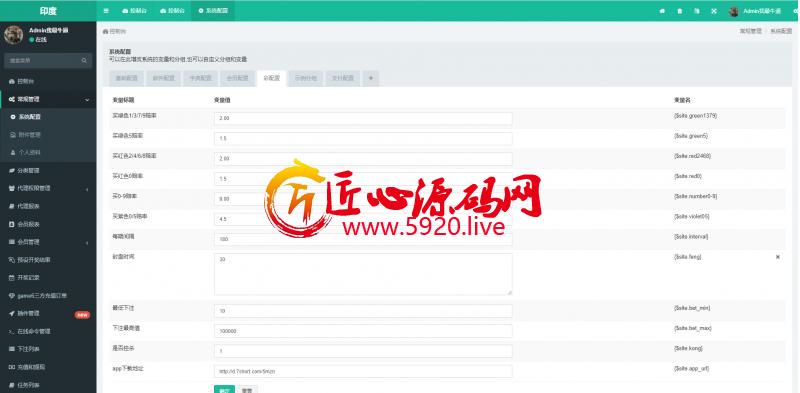The width and height of the screenshot is (800, 393).
Task: Open the gears icon at header's far right
Action: click(796, 11)
